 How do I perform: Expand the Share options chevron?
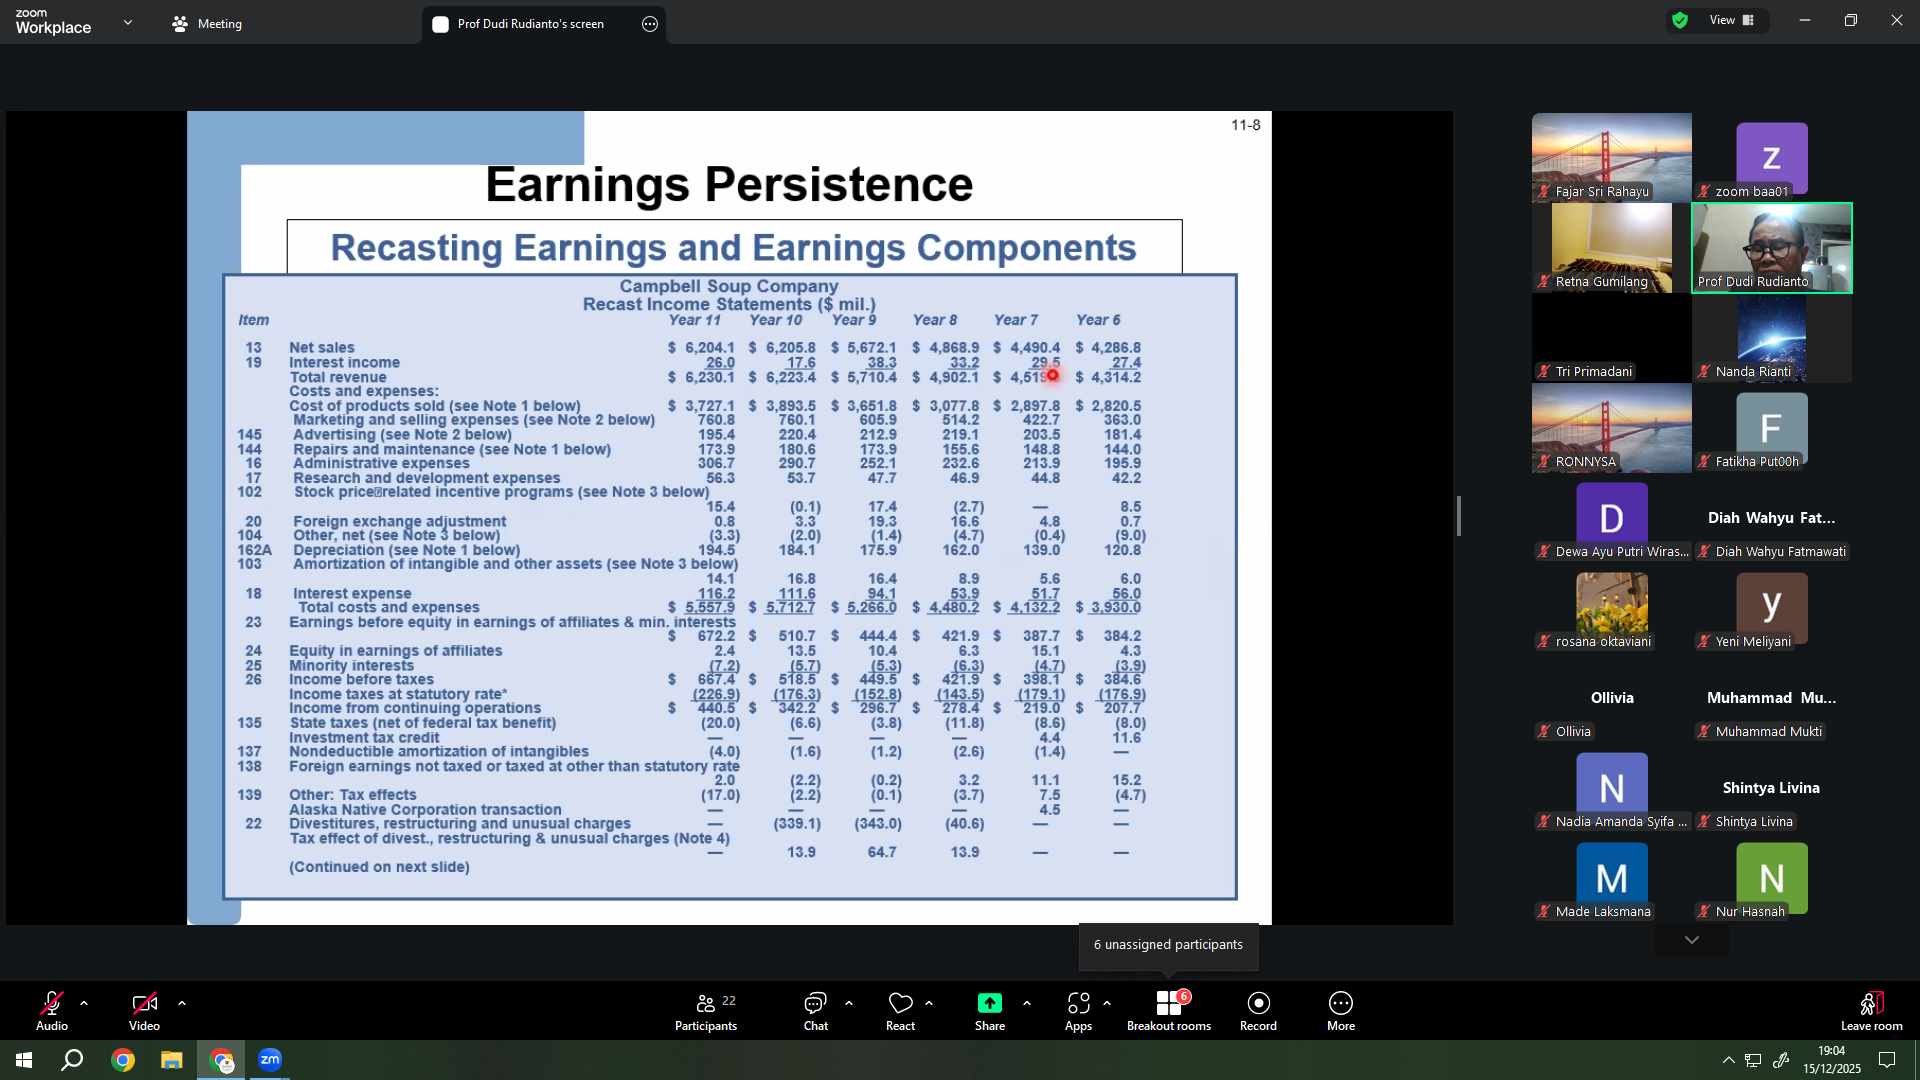[1027, 1003]
